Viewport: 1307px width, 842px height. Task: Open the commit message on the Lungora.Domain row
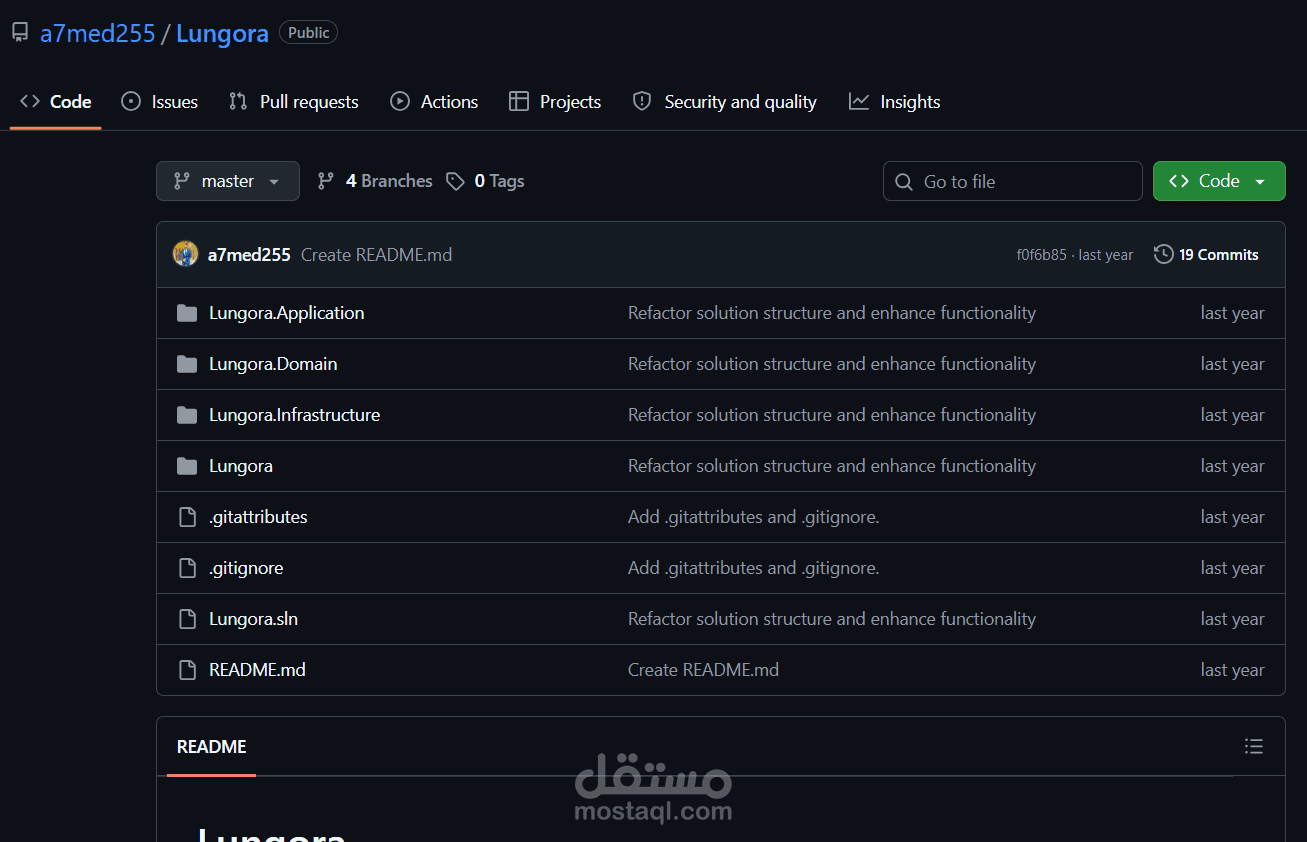[x=832, y=364]
